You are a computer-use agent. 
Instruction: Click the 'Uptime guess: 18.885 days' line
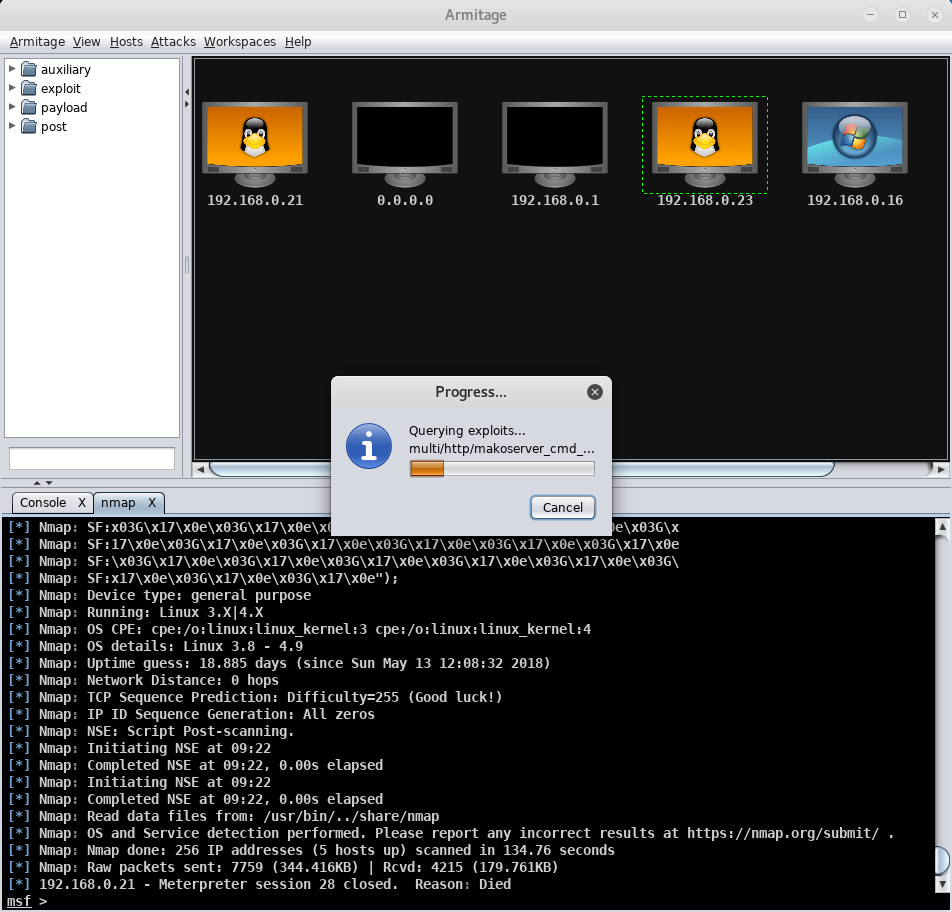279,663
